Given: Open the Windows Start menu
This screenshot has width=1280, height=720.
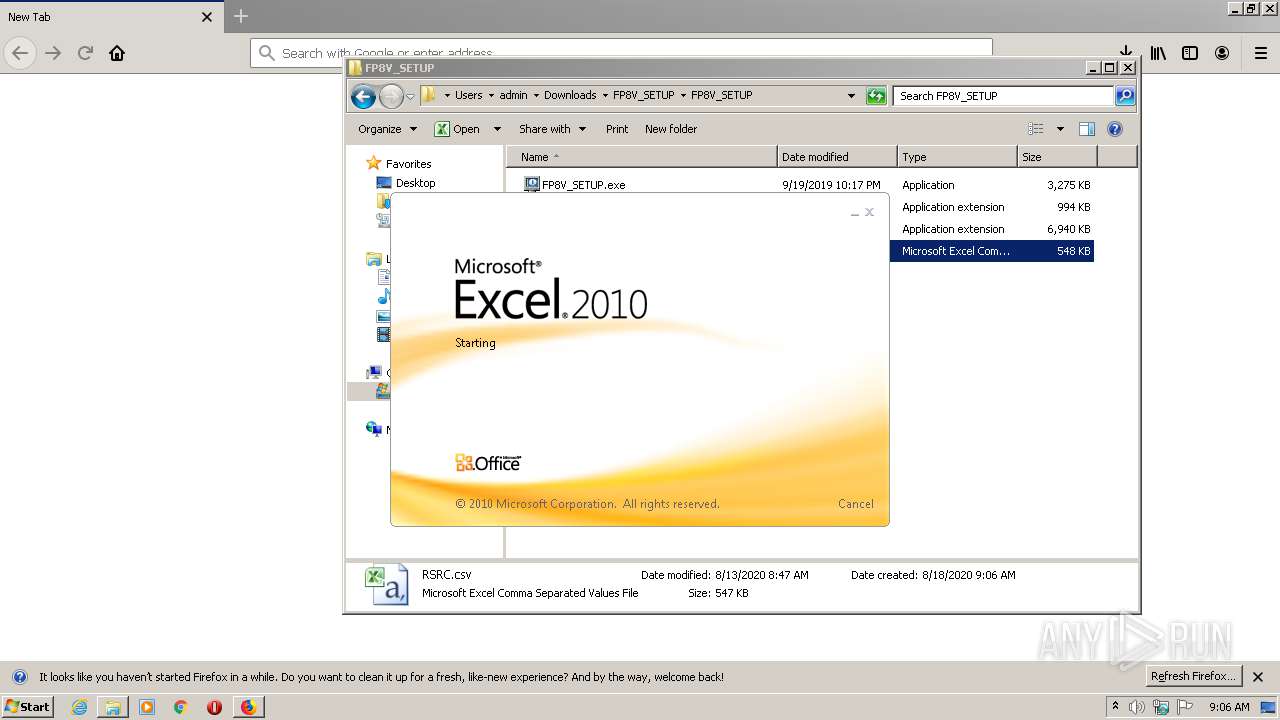Looking at the screenshot, I should tap(27, 706).
